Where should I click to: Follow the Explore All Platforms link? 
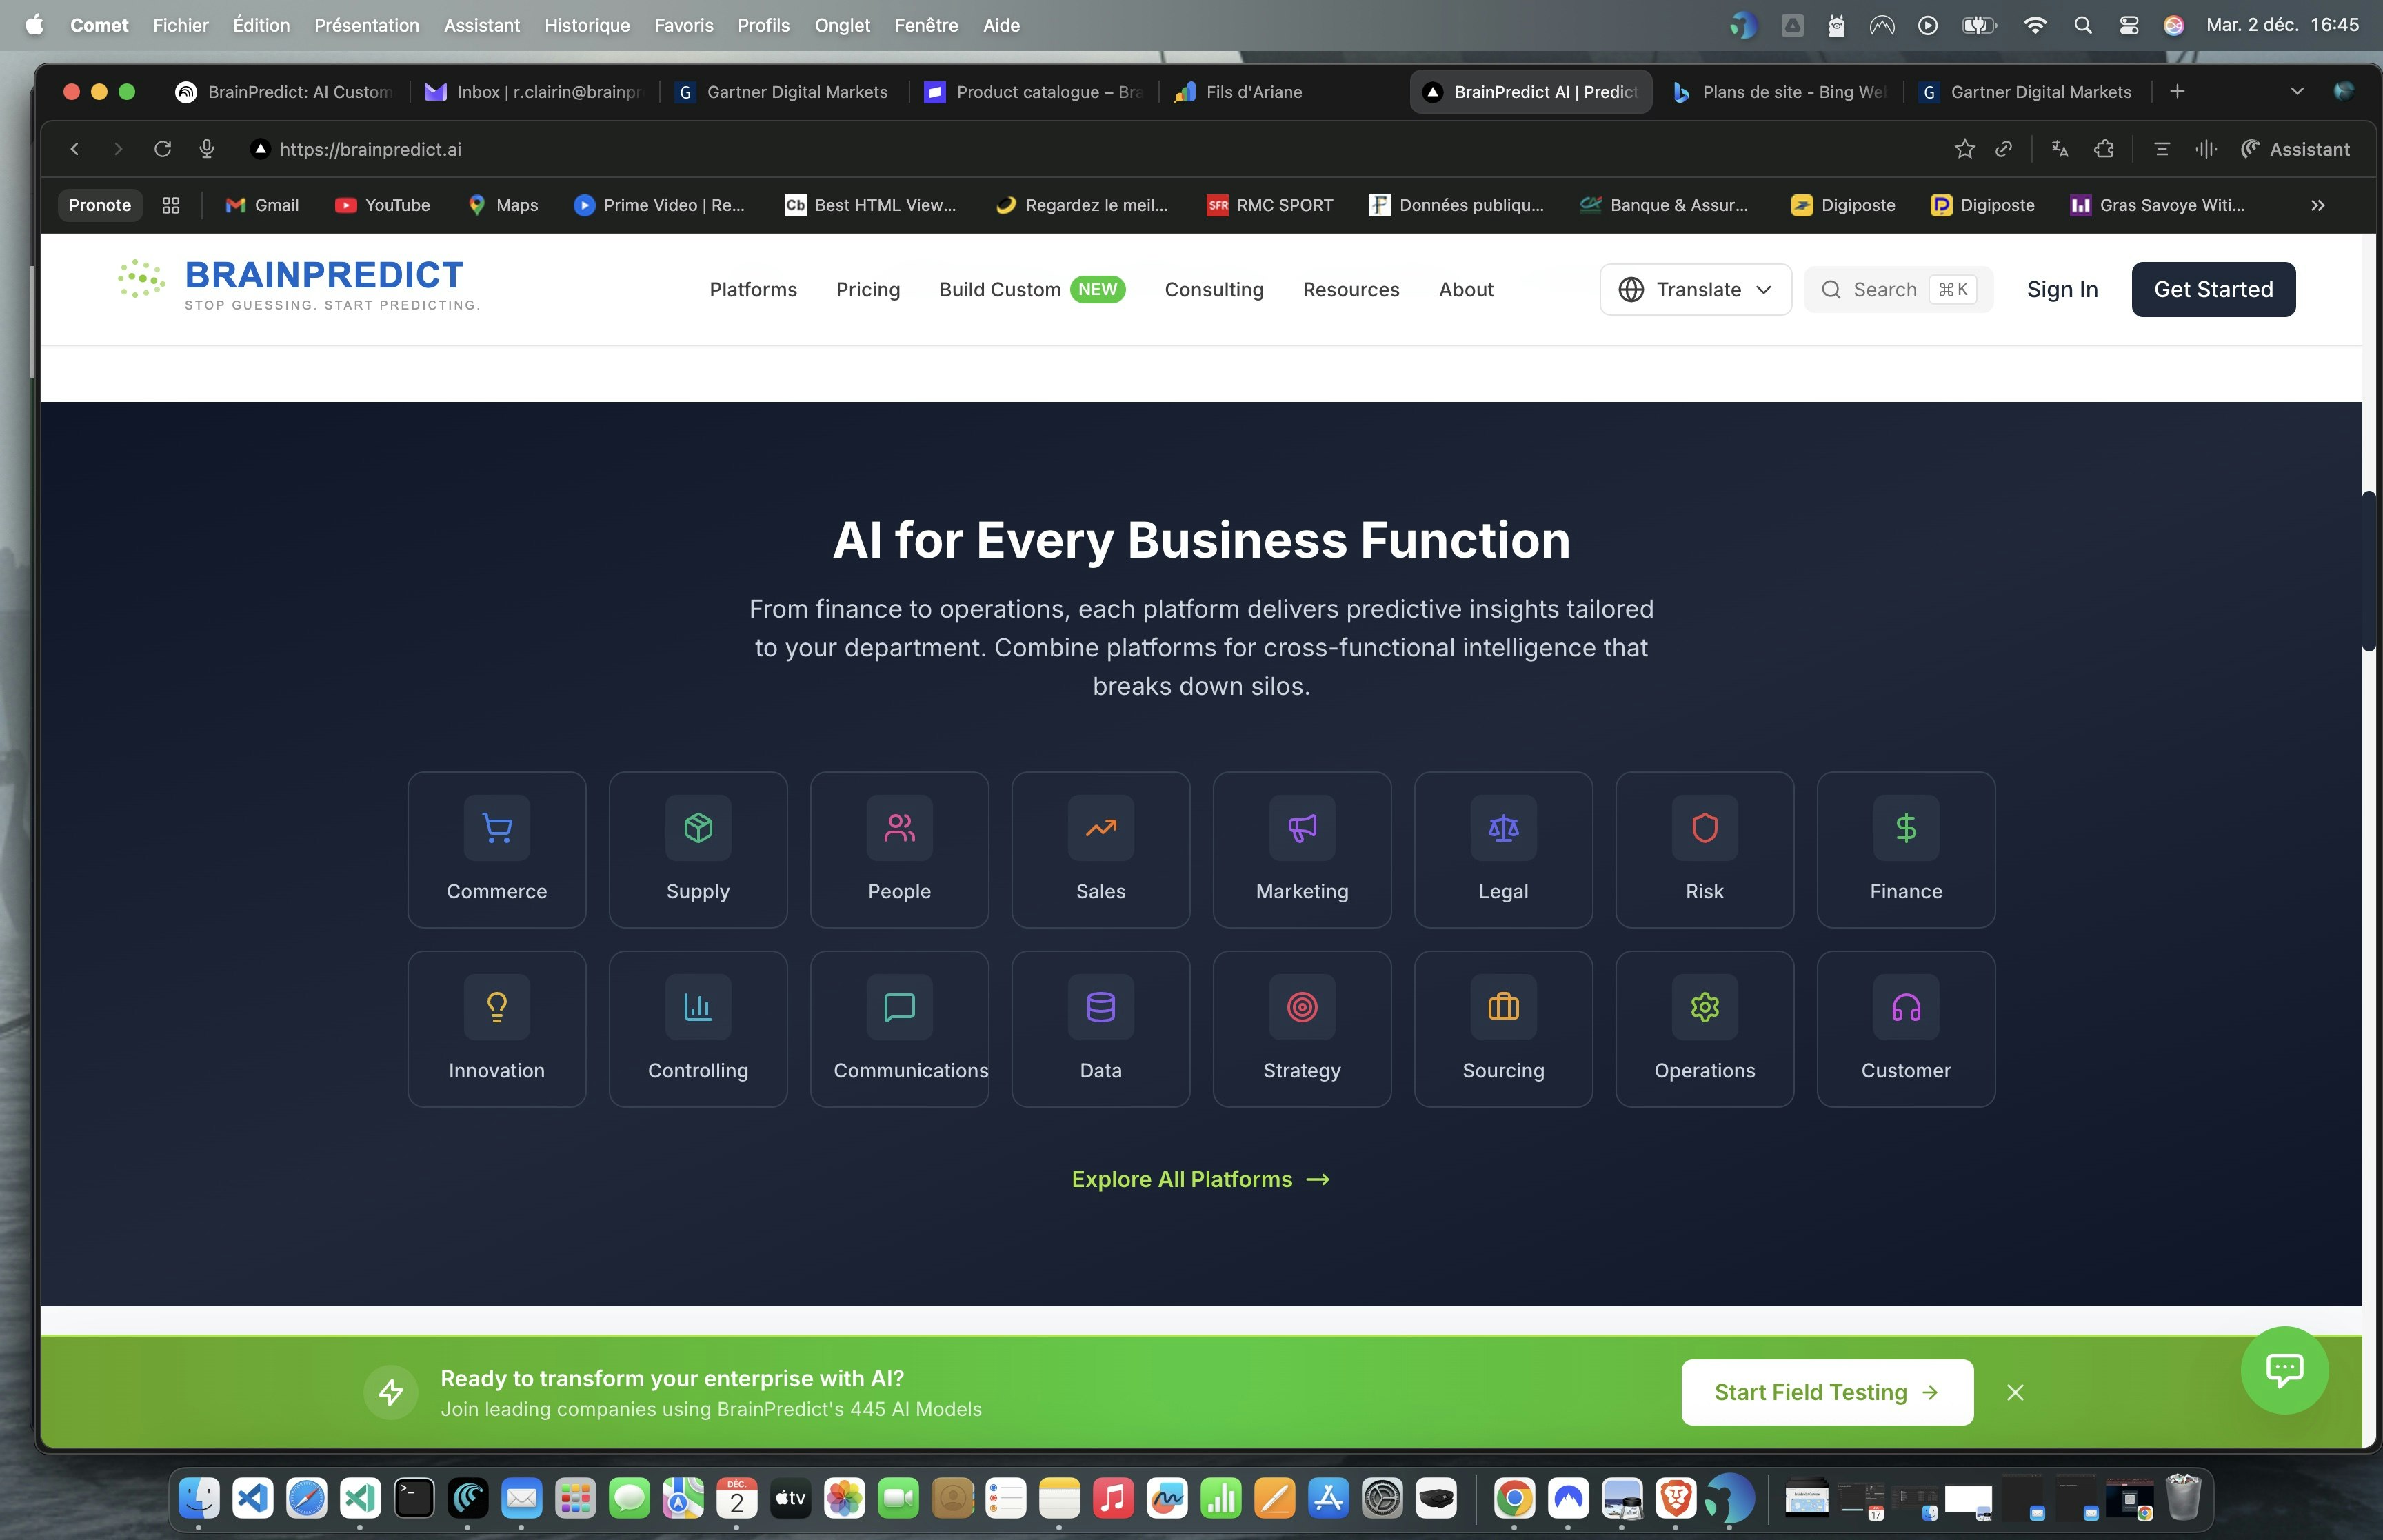click(x=1200, y=1179)
